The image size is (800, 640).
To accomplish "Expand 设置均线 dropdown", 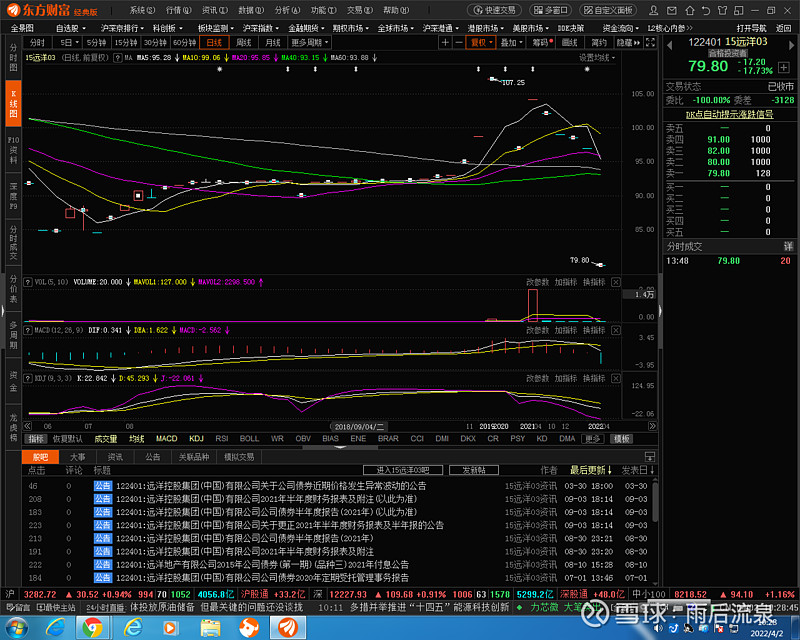I will [596, 58].
